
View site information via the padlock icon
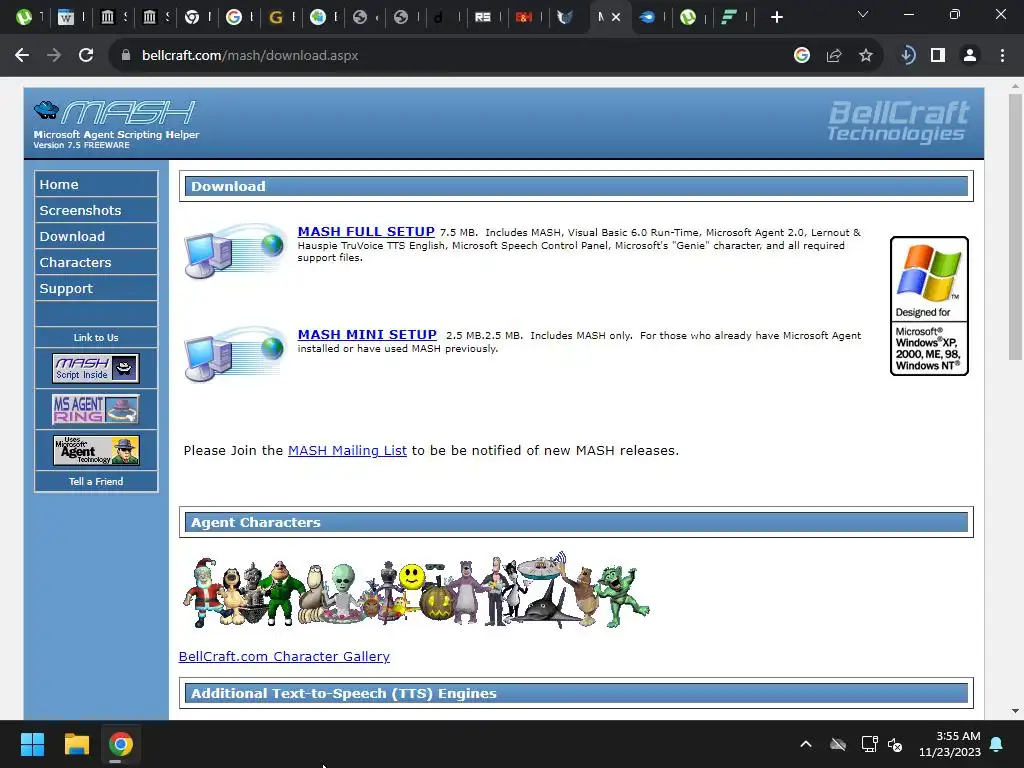pos(126,56)
